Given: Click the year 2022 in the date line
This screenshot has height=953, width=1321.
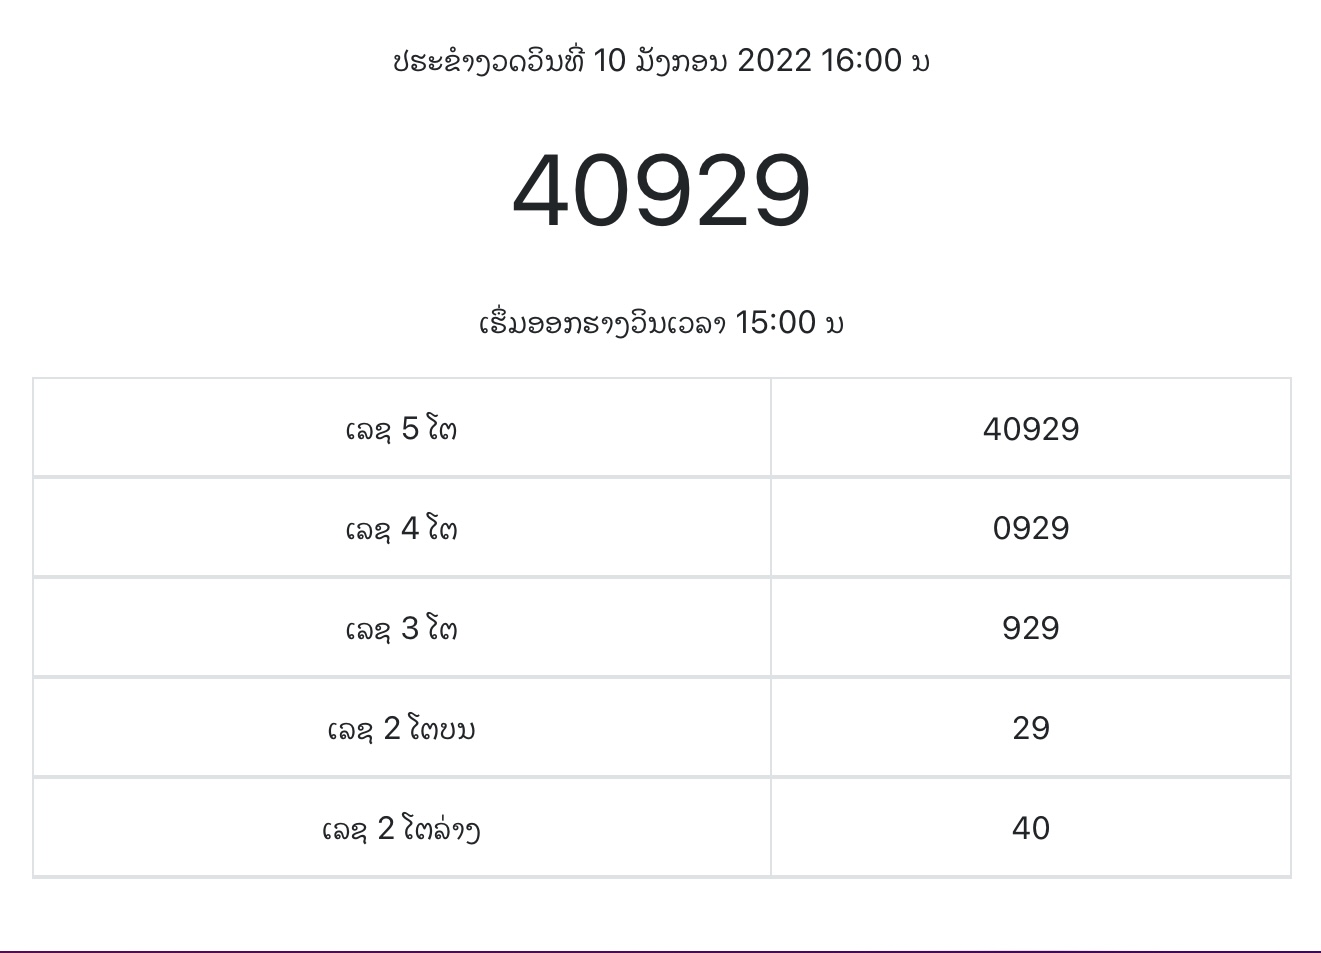Looking at the screenshot, I should click(774, 61).
